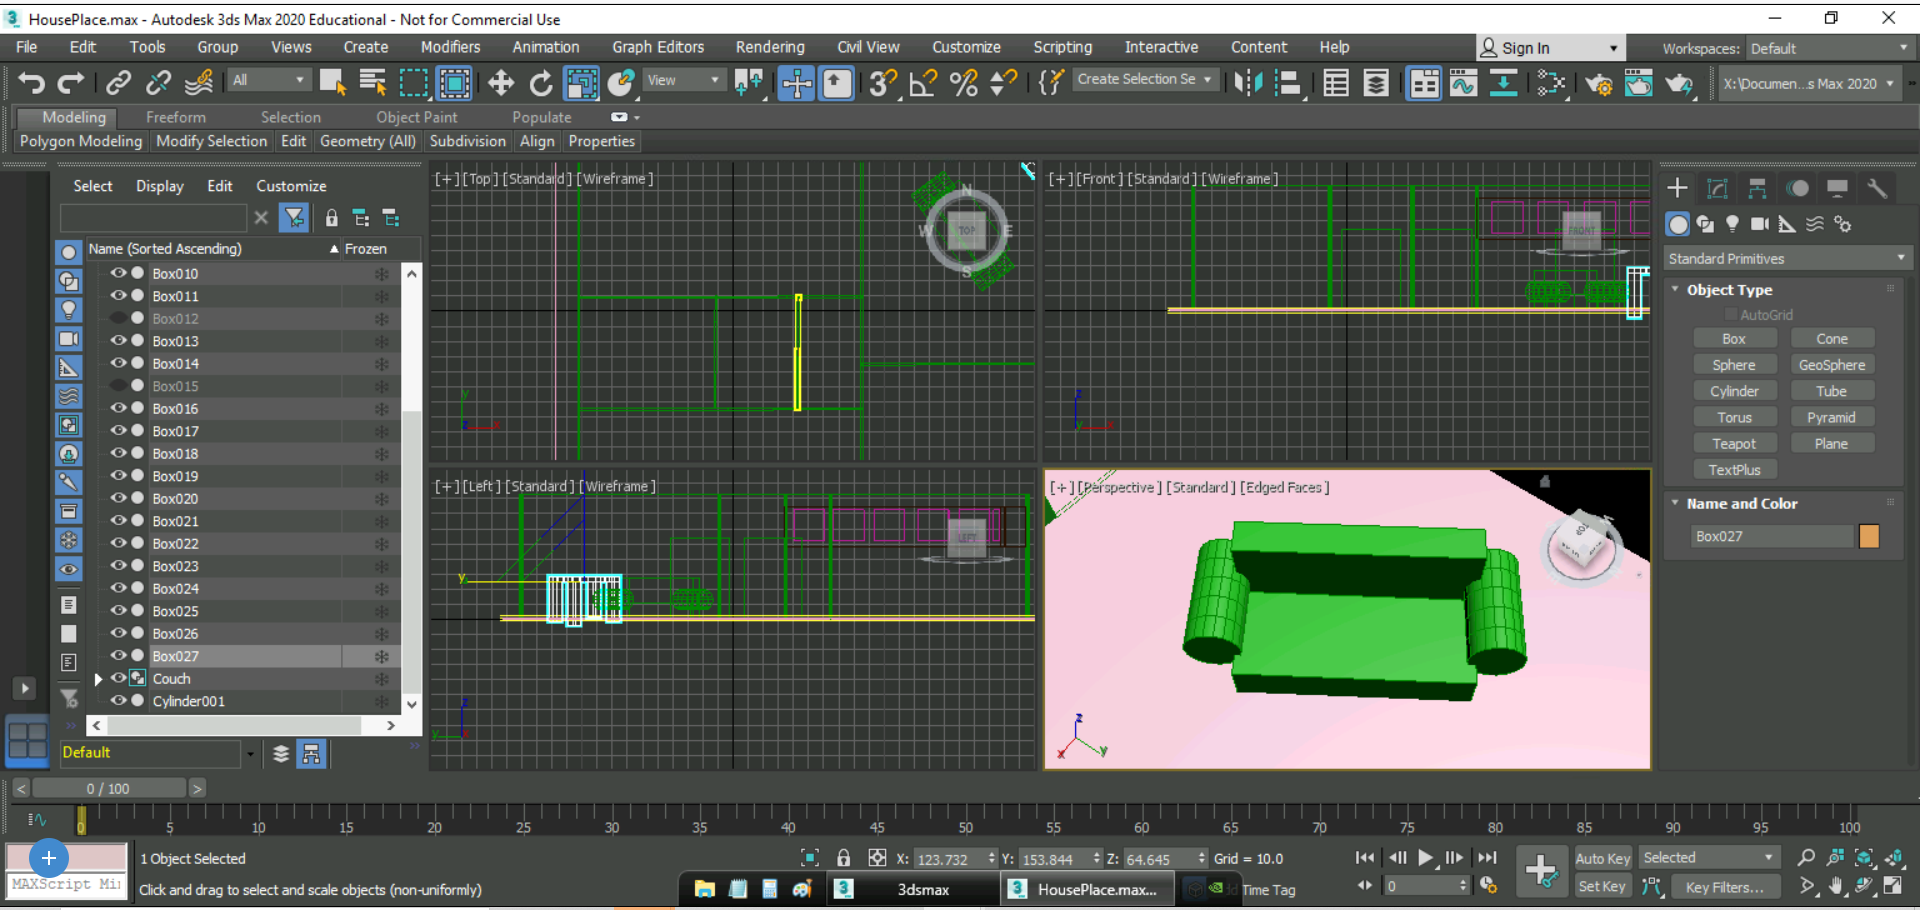Open the Hierarchy panel tab icon
This screenshot has width=1920, height=910.
click(x=1757, y=188)
